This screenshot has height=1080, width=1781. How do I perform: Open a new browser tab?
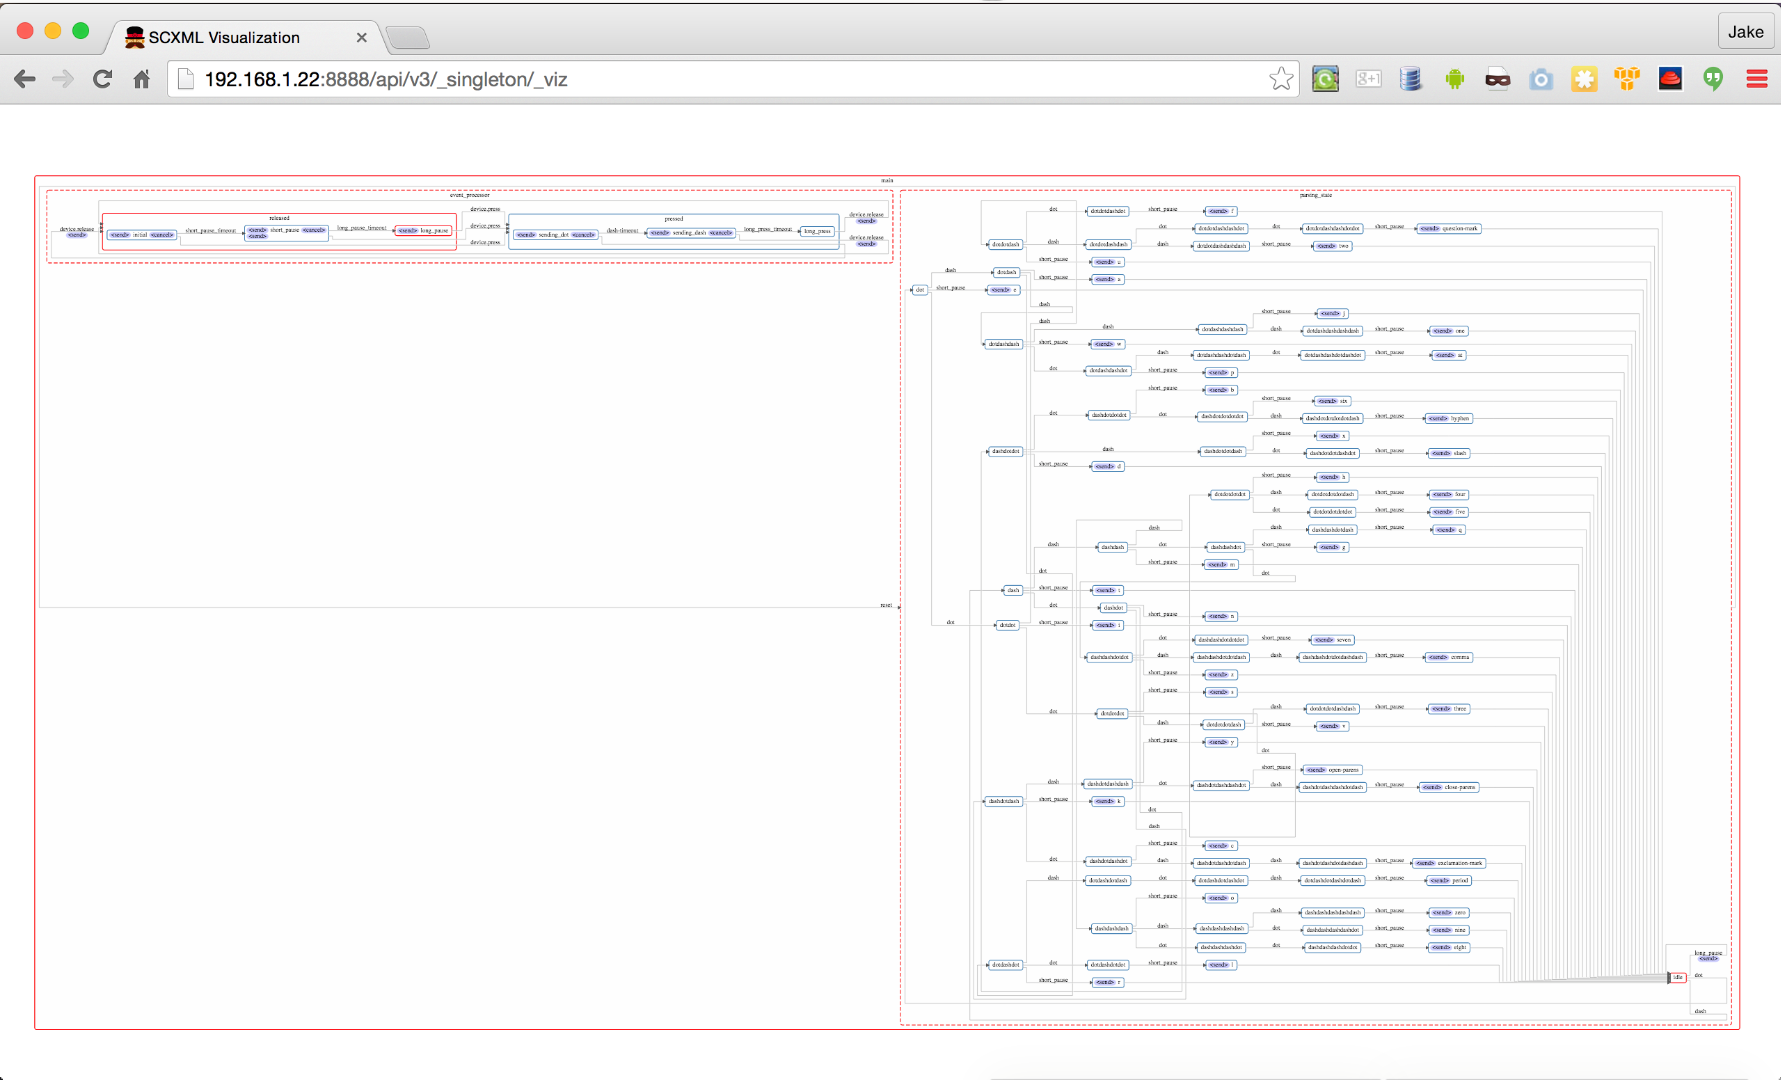407,38
